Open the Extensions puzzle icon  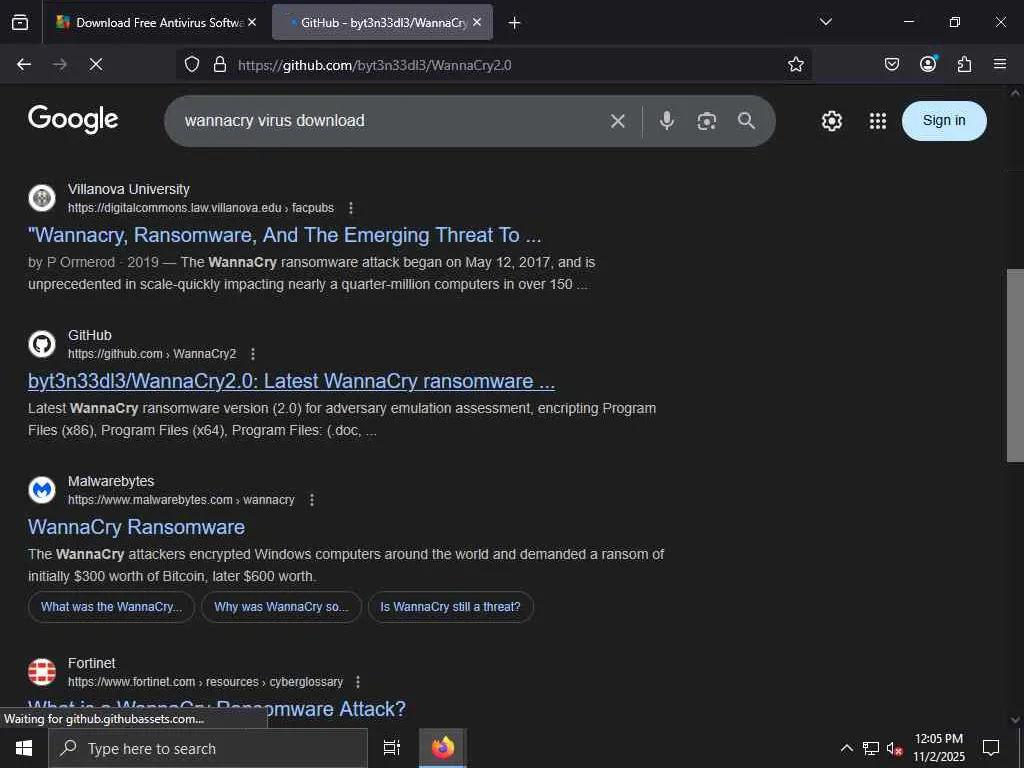964,64
